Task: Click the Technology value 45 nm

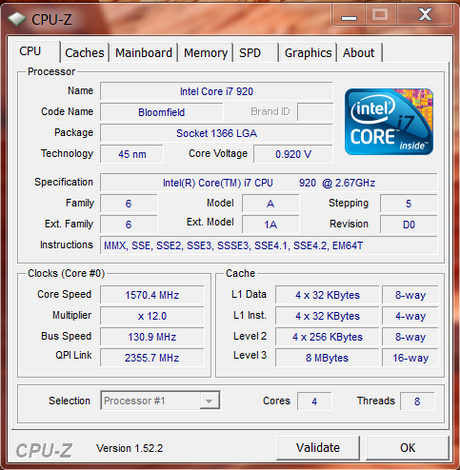Action: (132, 154)
